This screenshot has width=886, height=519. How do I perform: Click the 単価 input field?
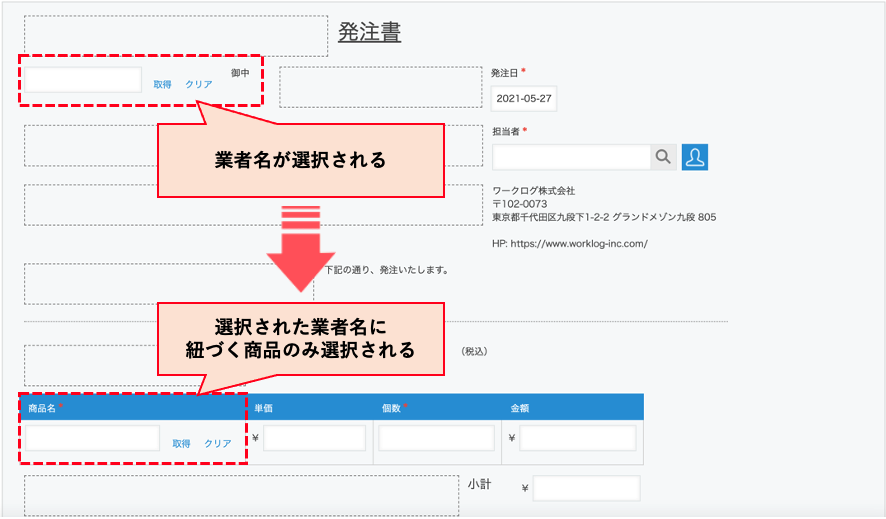(x=314, y=438)
